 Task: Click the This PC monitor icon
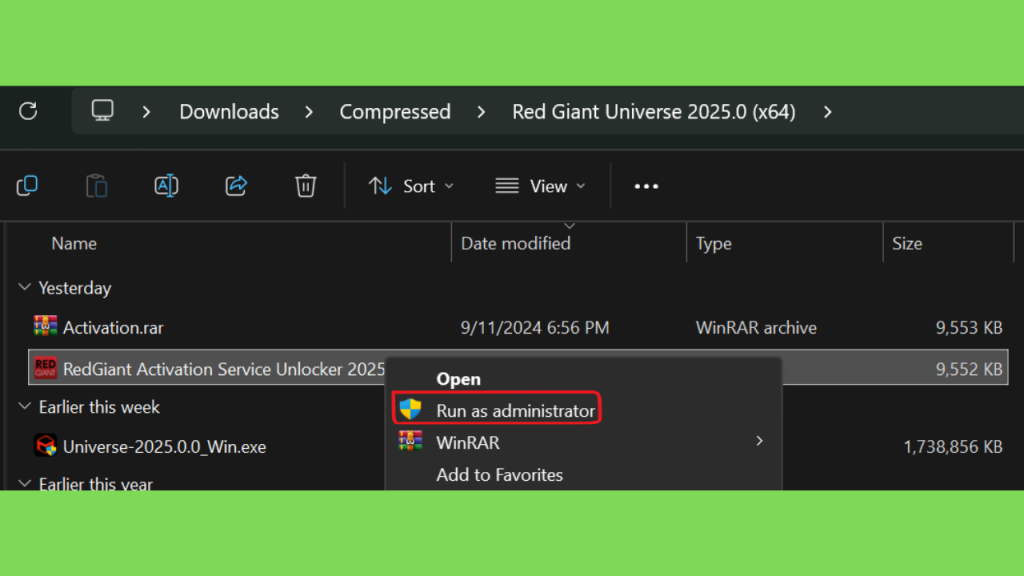(x=103, y=111)
